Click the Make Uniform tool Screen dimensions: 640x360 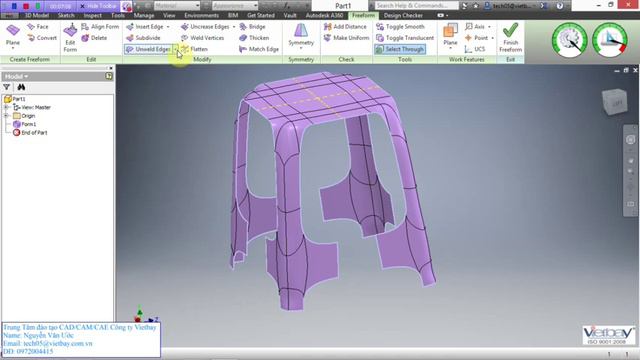pyautogui.click(x=346, y=38)
